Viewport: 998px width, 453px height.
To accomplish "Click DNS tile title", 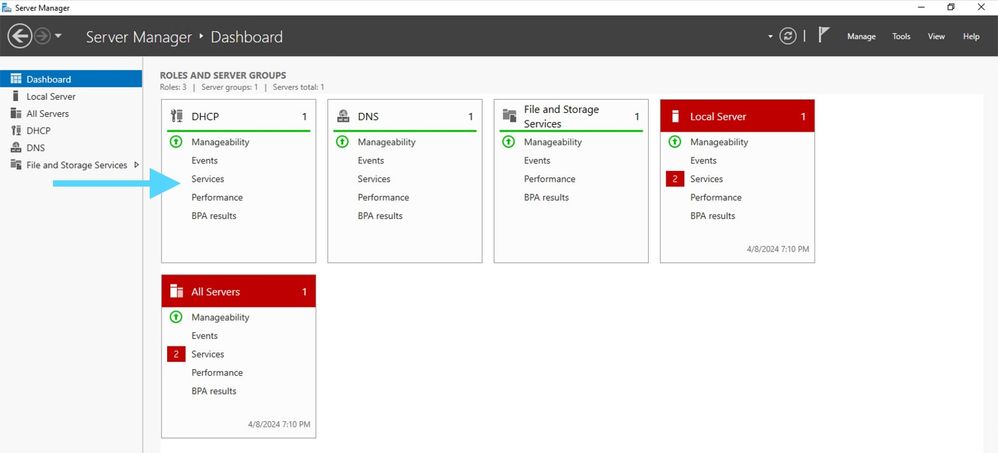I will click(x=368, y=116).
